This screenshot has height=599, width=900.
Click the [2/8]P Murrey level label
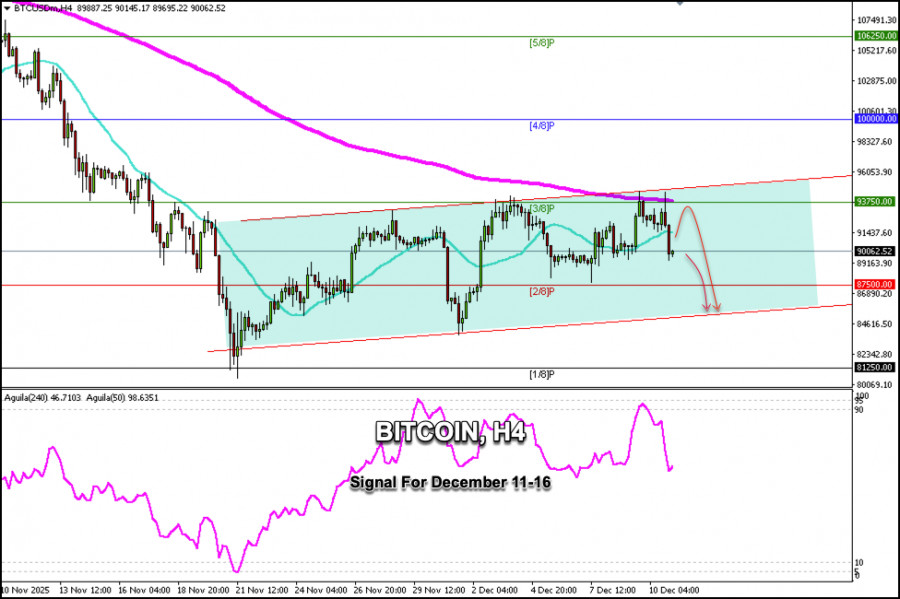[542, 291]
